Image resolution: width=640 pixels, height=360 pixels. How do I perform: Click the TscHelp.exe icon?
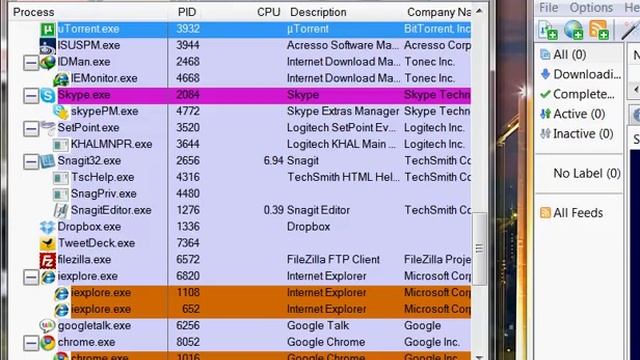61,178
